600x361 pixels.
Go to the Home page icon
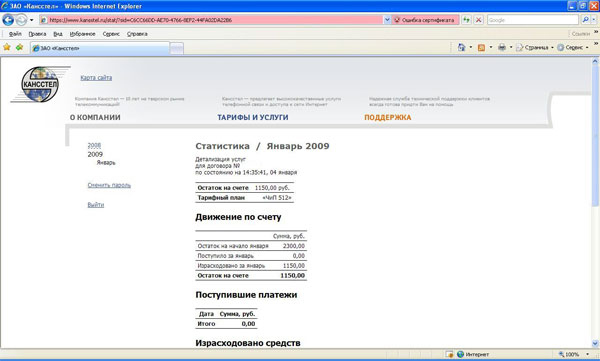(461, 47)
